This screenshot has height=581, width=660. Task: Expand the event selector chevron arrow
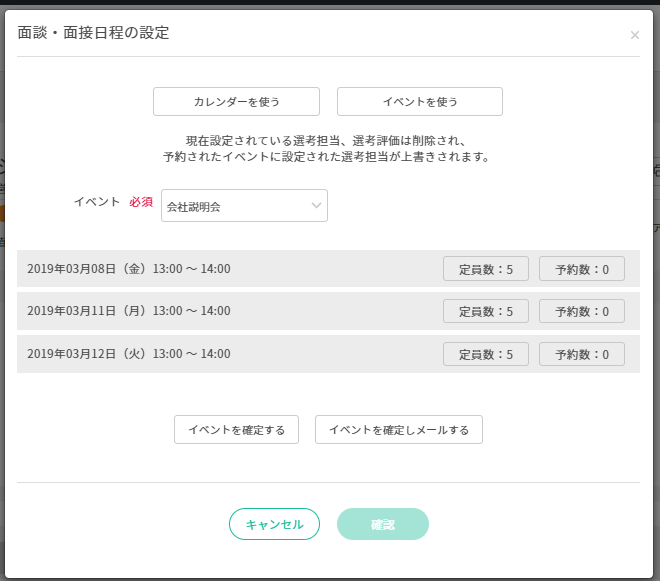(x=316, y=206)
